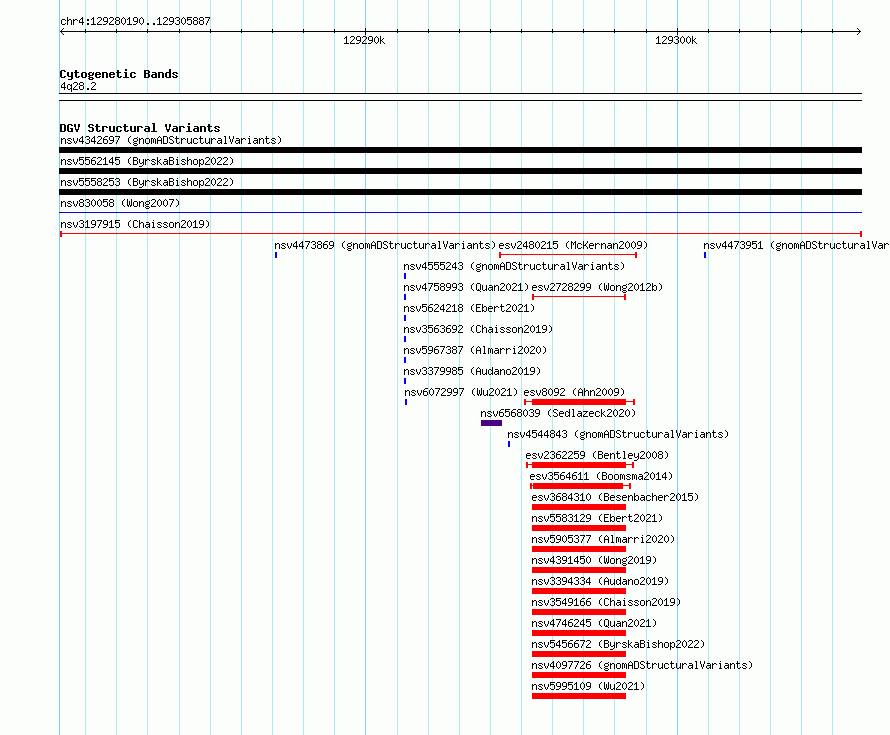This screenshot has width=890, height=735.
Task: Click the red bar under esv8092 Ahn2009
Action: tap(579, 402)
